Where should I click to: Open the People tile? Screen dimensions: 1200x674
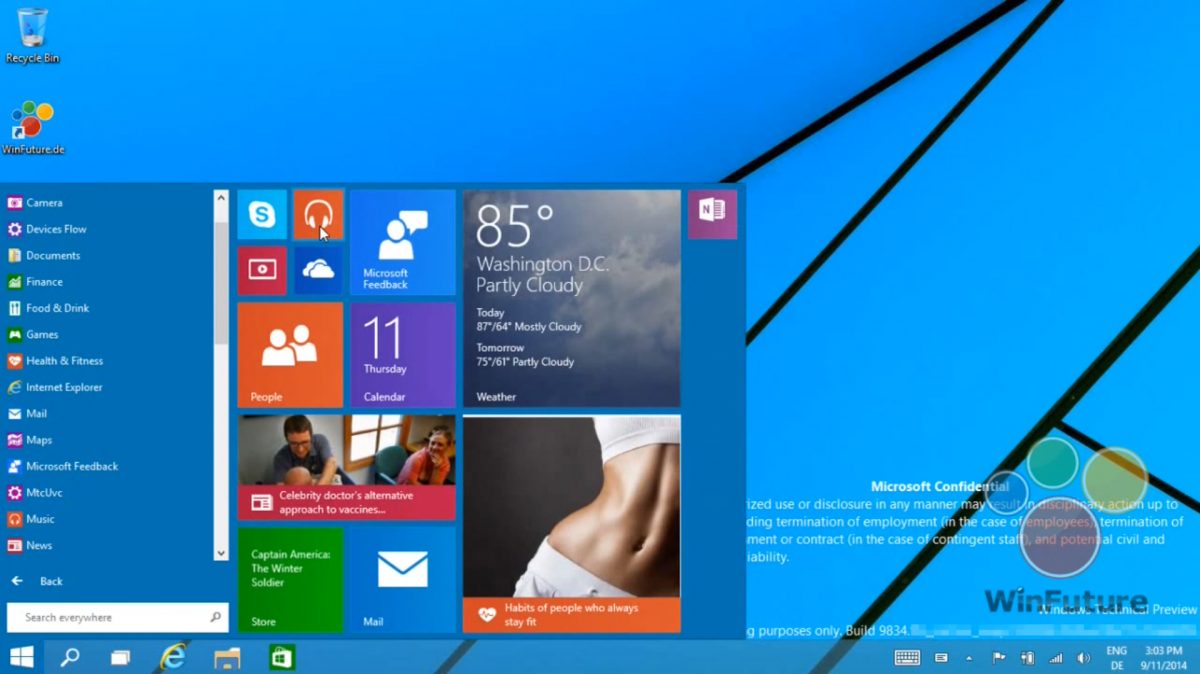tap(289, 354)
